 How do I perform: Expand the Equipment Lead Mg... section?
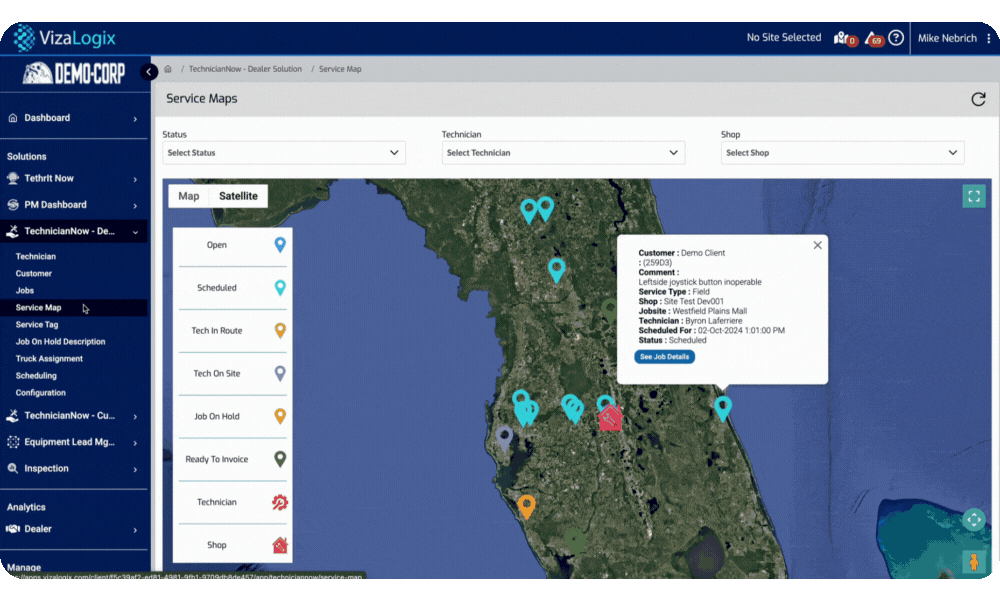coord(73,442)
